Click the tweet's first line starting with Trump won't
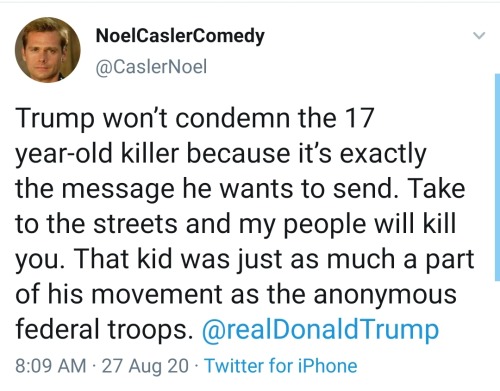500x391 pixels. (195, 118)
